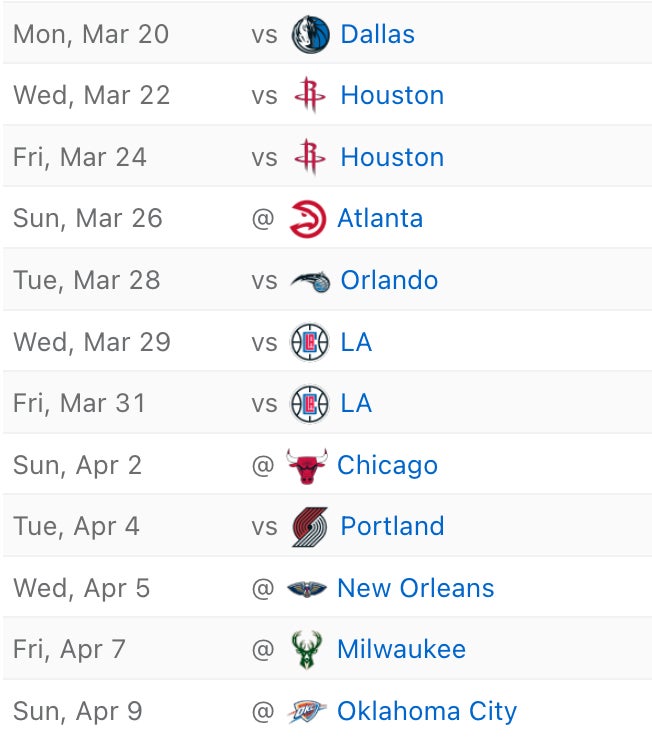Click the Rockets logo on Wed, Mar 22
The height and width of the screenshot is (738, 652).
pyautogui.click(x=310, y=96)
